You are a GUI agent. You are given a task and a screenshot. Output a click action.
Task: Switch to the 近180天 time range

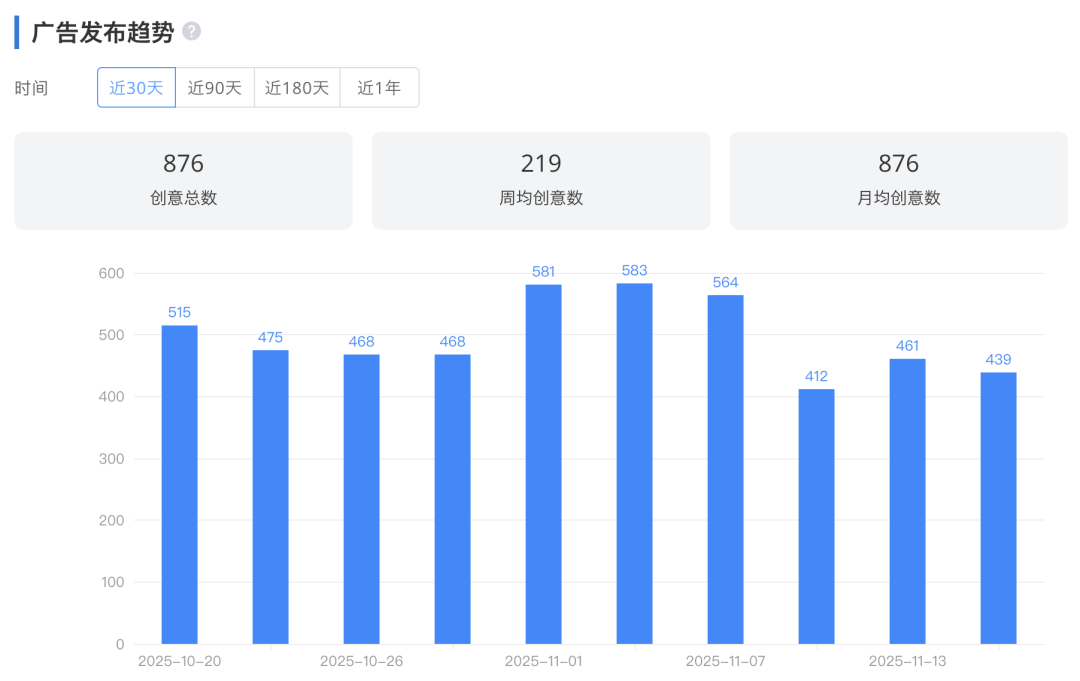(297, 87)
